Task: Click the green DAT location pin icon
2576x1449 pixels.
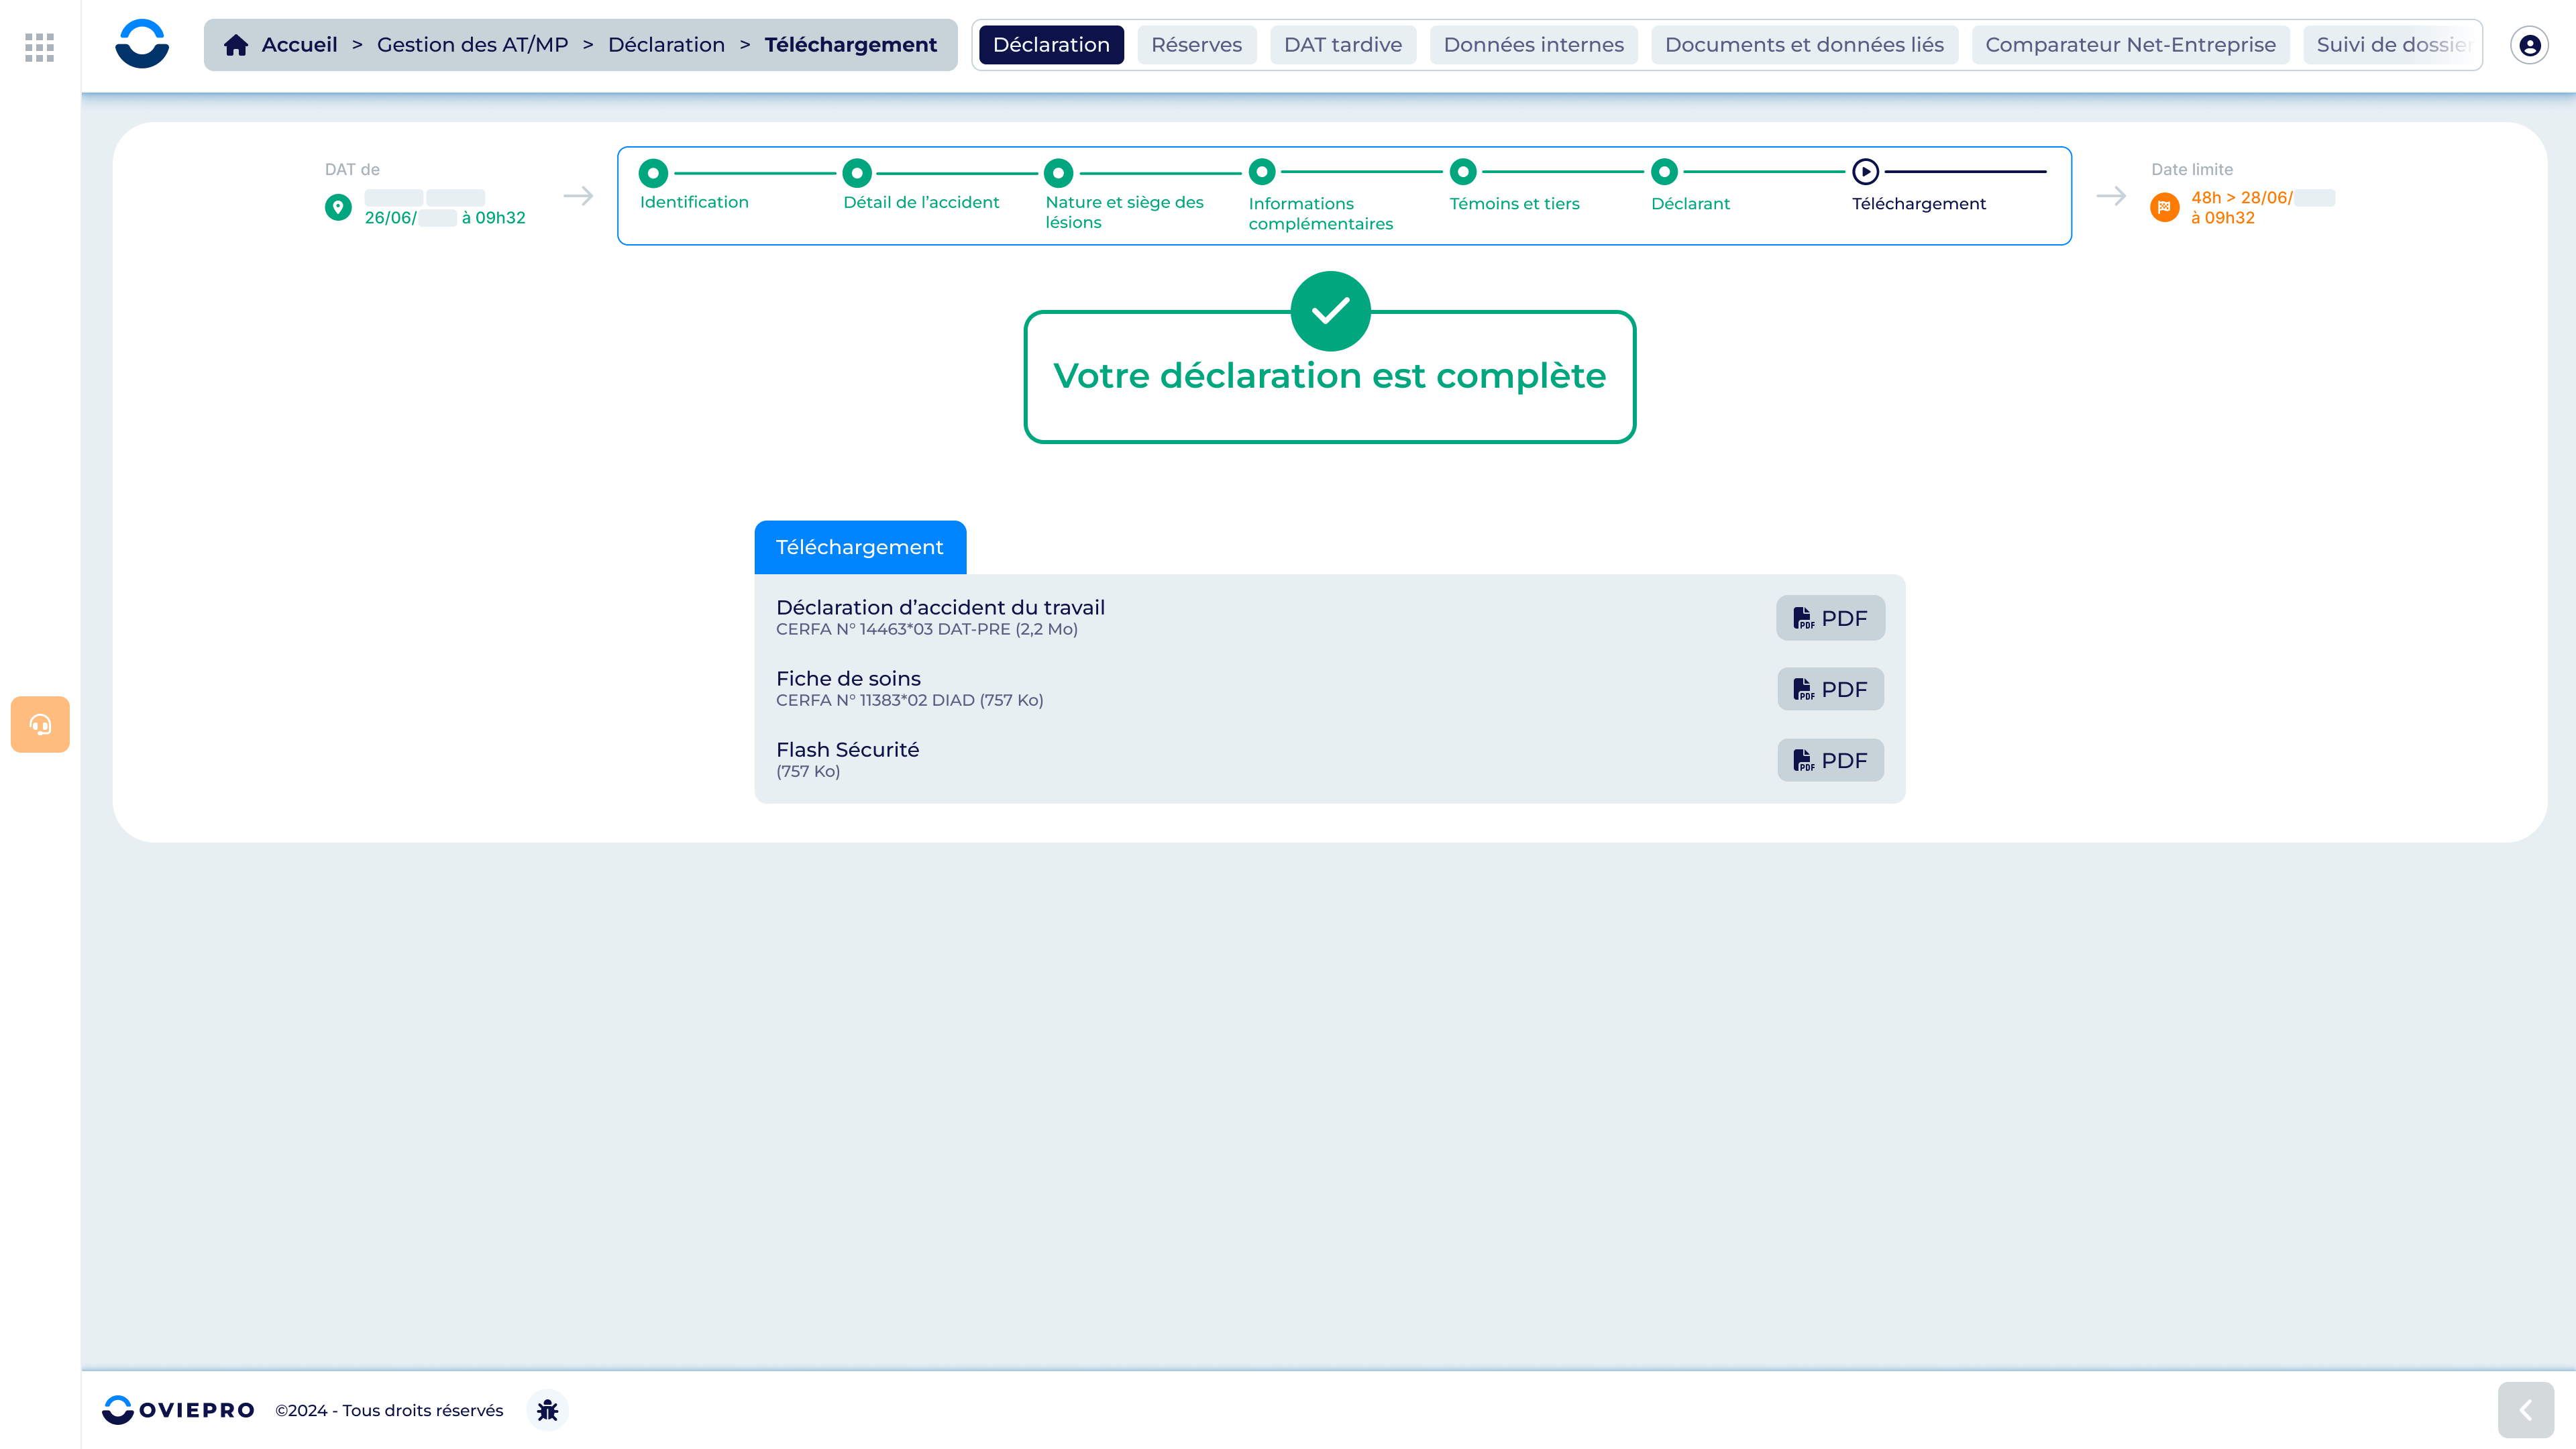Action: (x=338, y=207)
